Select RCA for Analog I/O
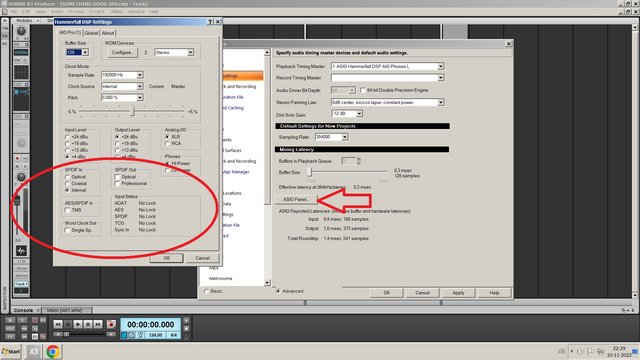The height and width of the screenshot is (360, 640). 167,144
